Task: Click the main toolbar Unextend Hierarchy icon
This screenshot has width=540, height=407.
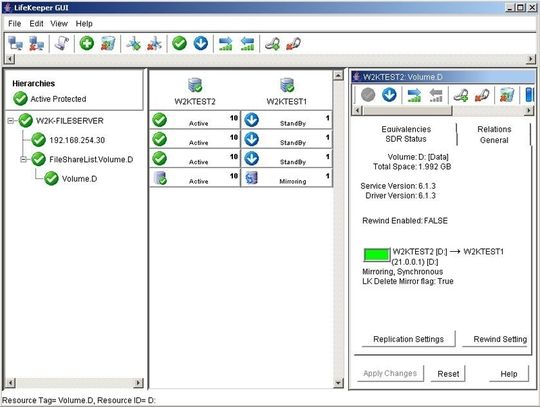Action: pyautogui.click(x=247, y=44)
